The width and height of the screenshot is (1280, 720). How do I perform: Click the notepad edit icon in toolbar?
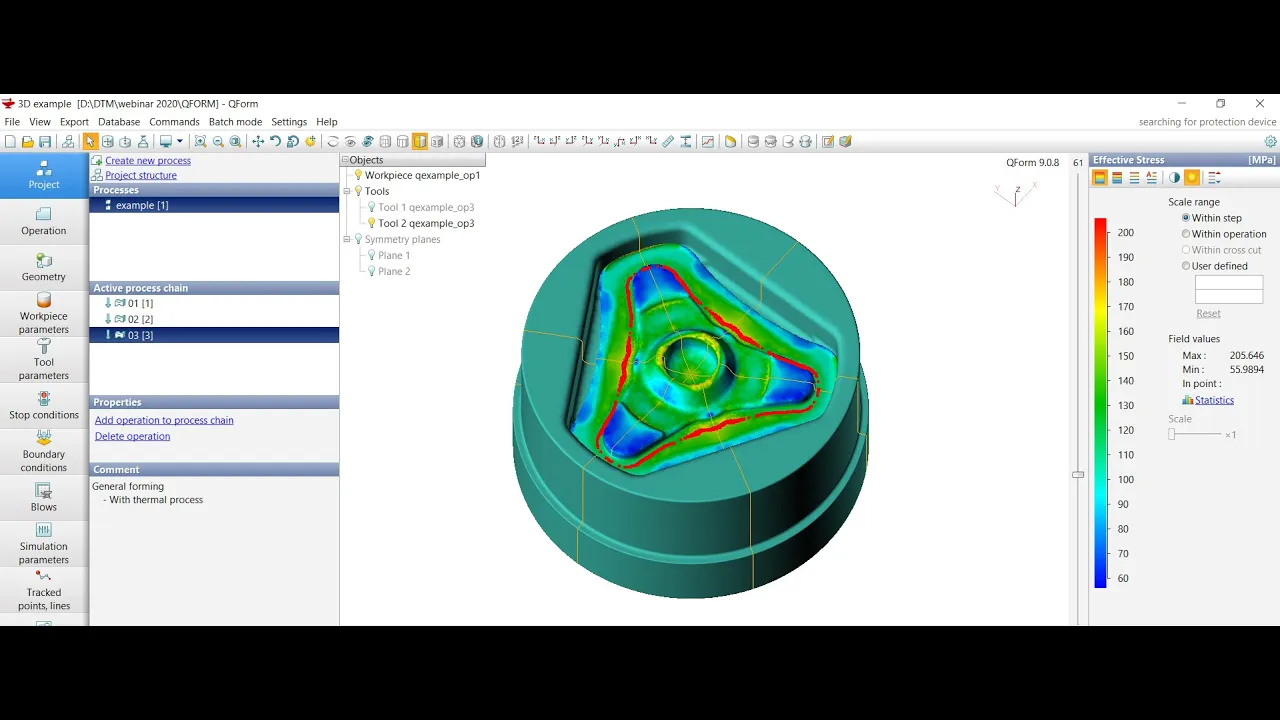[x=827, y=142]
